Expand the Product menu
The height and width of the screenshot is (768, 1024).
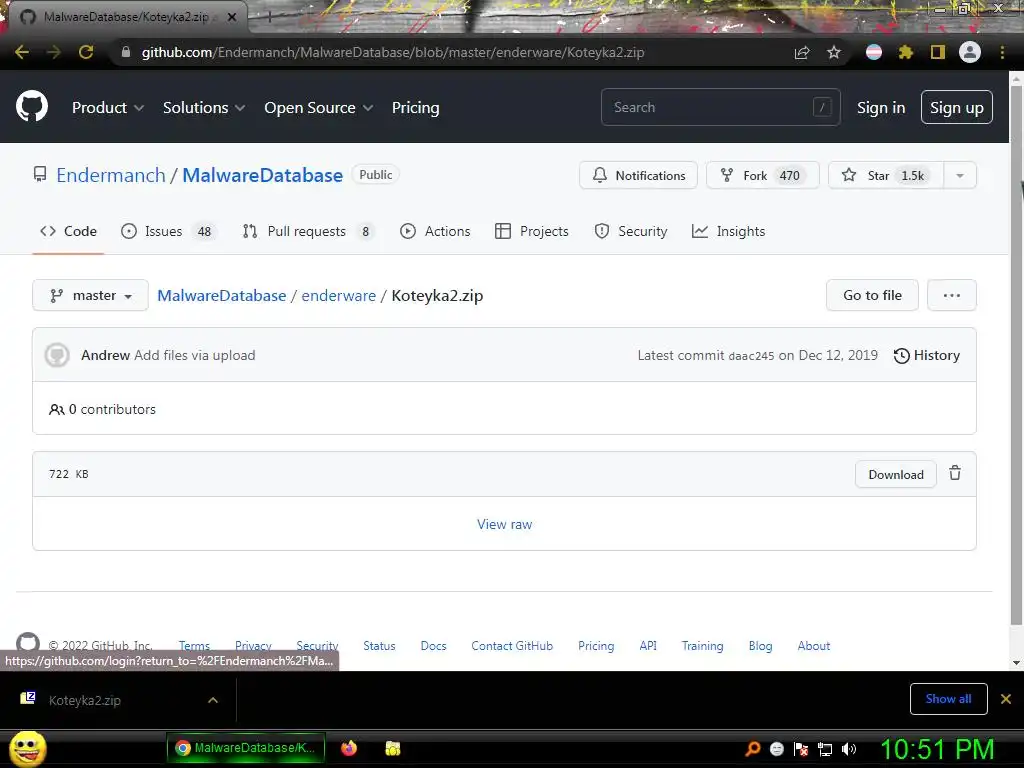click(x=108, y=108)
